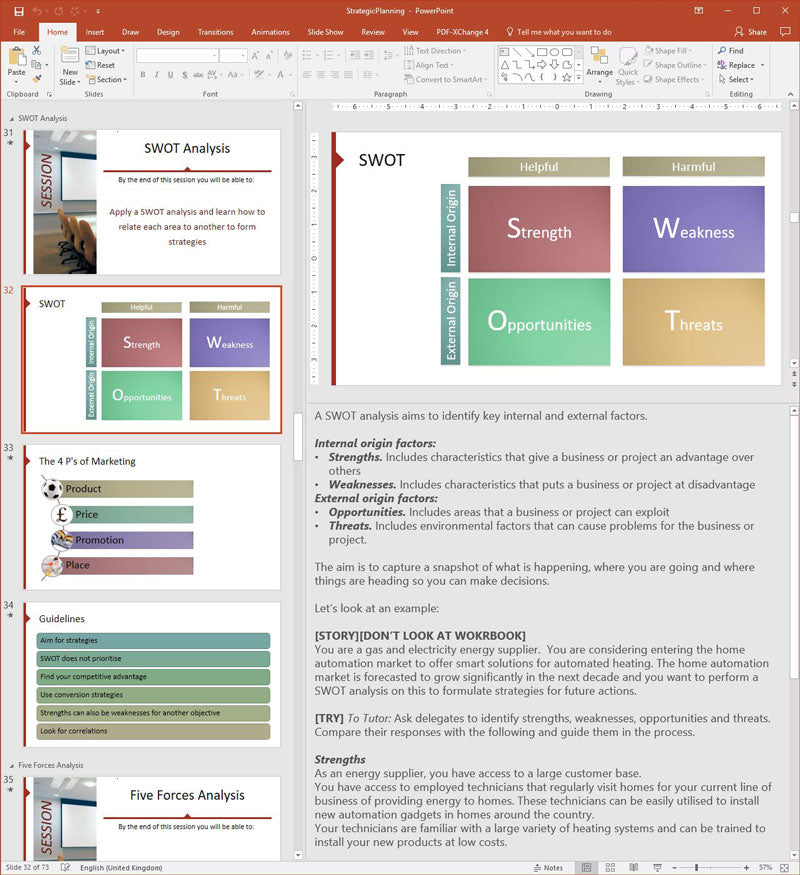Click the Reset slide button
This screenshot has width=800, height=875.
tap(100, 65)
